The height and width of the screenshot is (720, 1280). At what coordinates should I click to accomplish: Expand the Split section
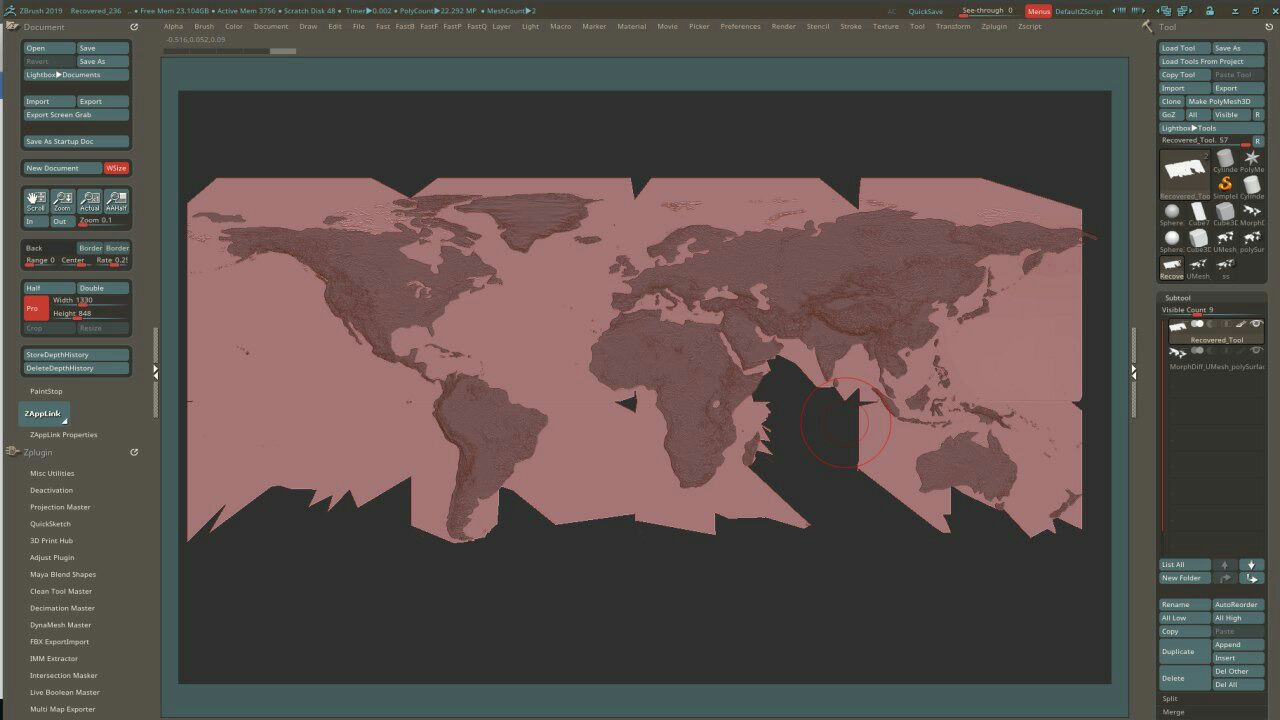click(1170, 698)
